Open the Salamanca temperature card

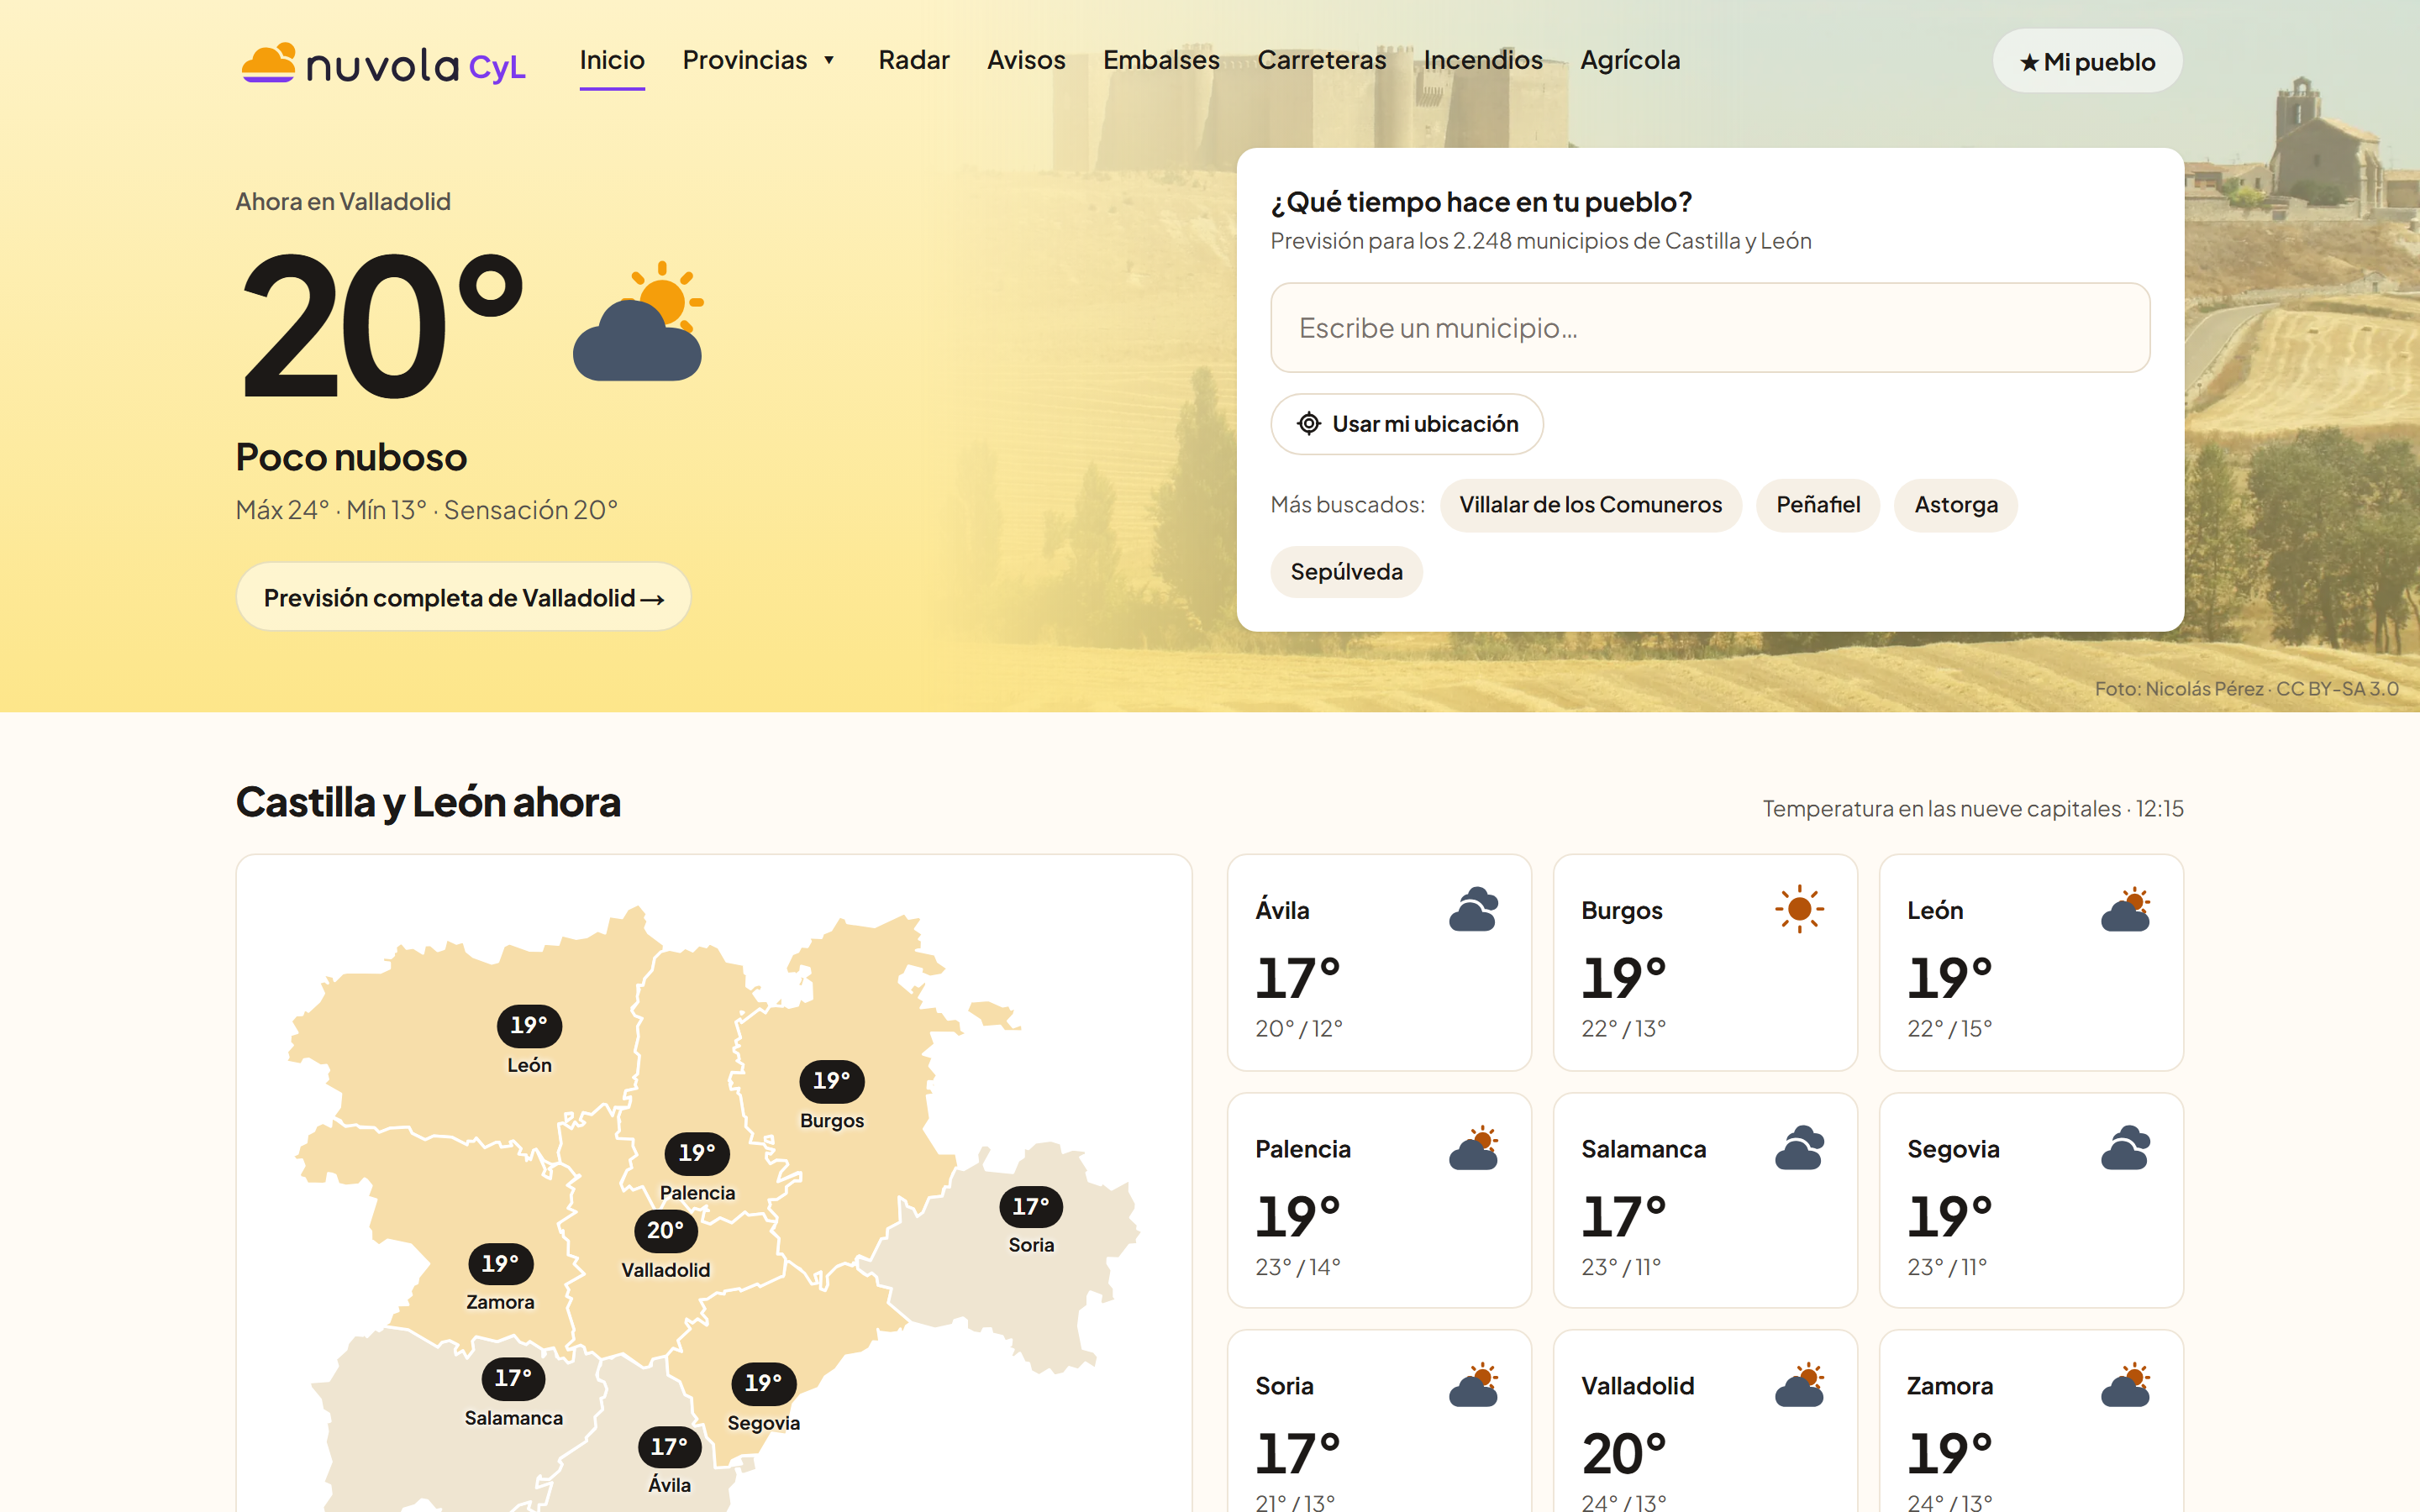coord(1705,1200)
